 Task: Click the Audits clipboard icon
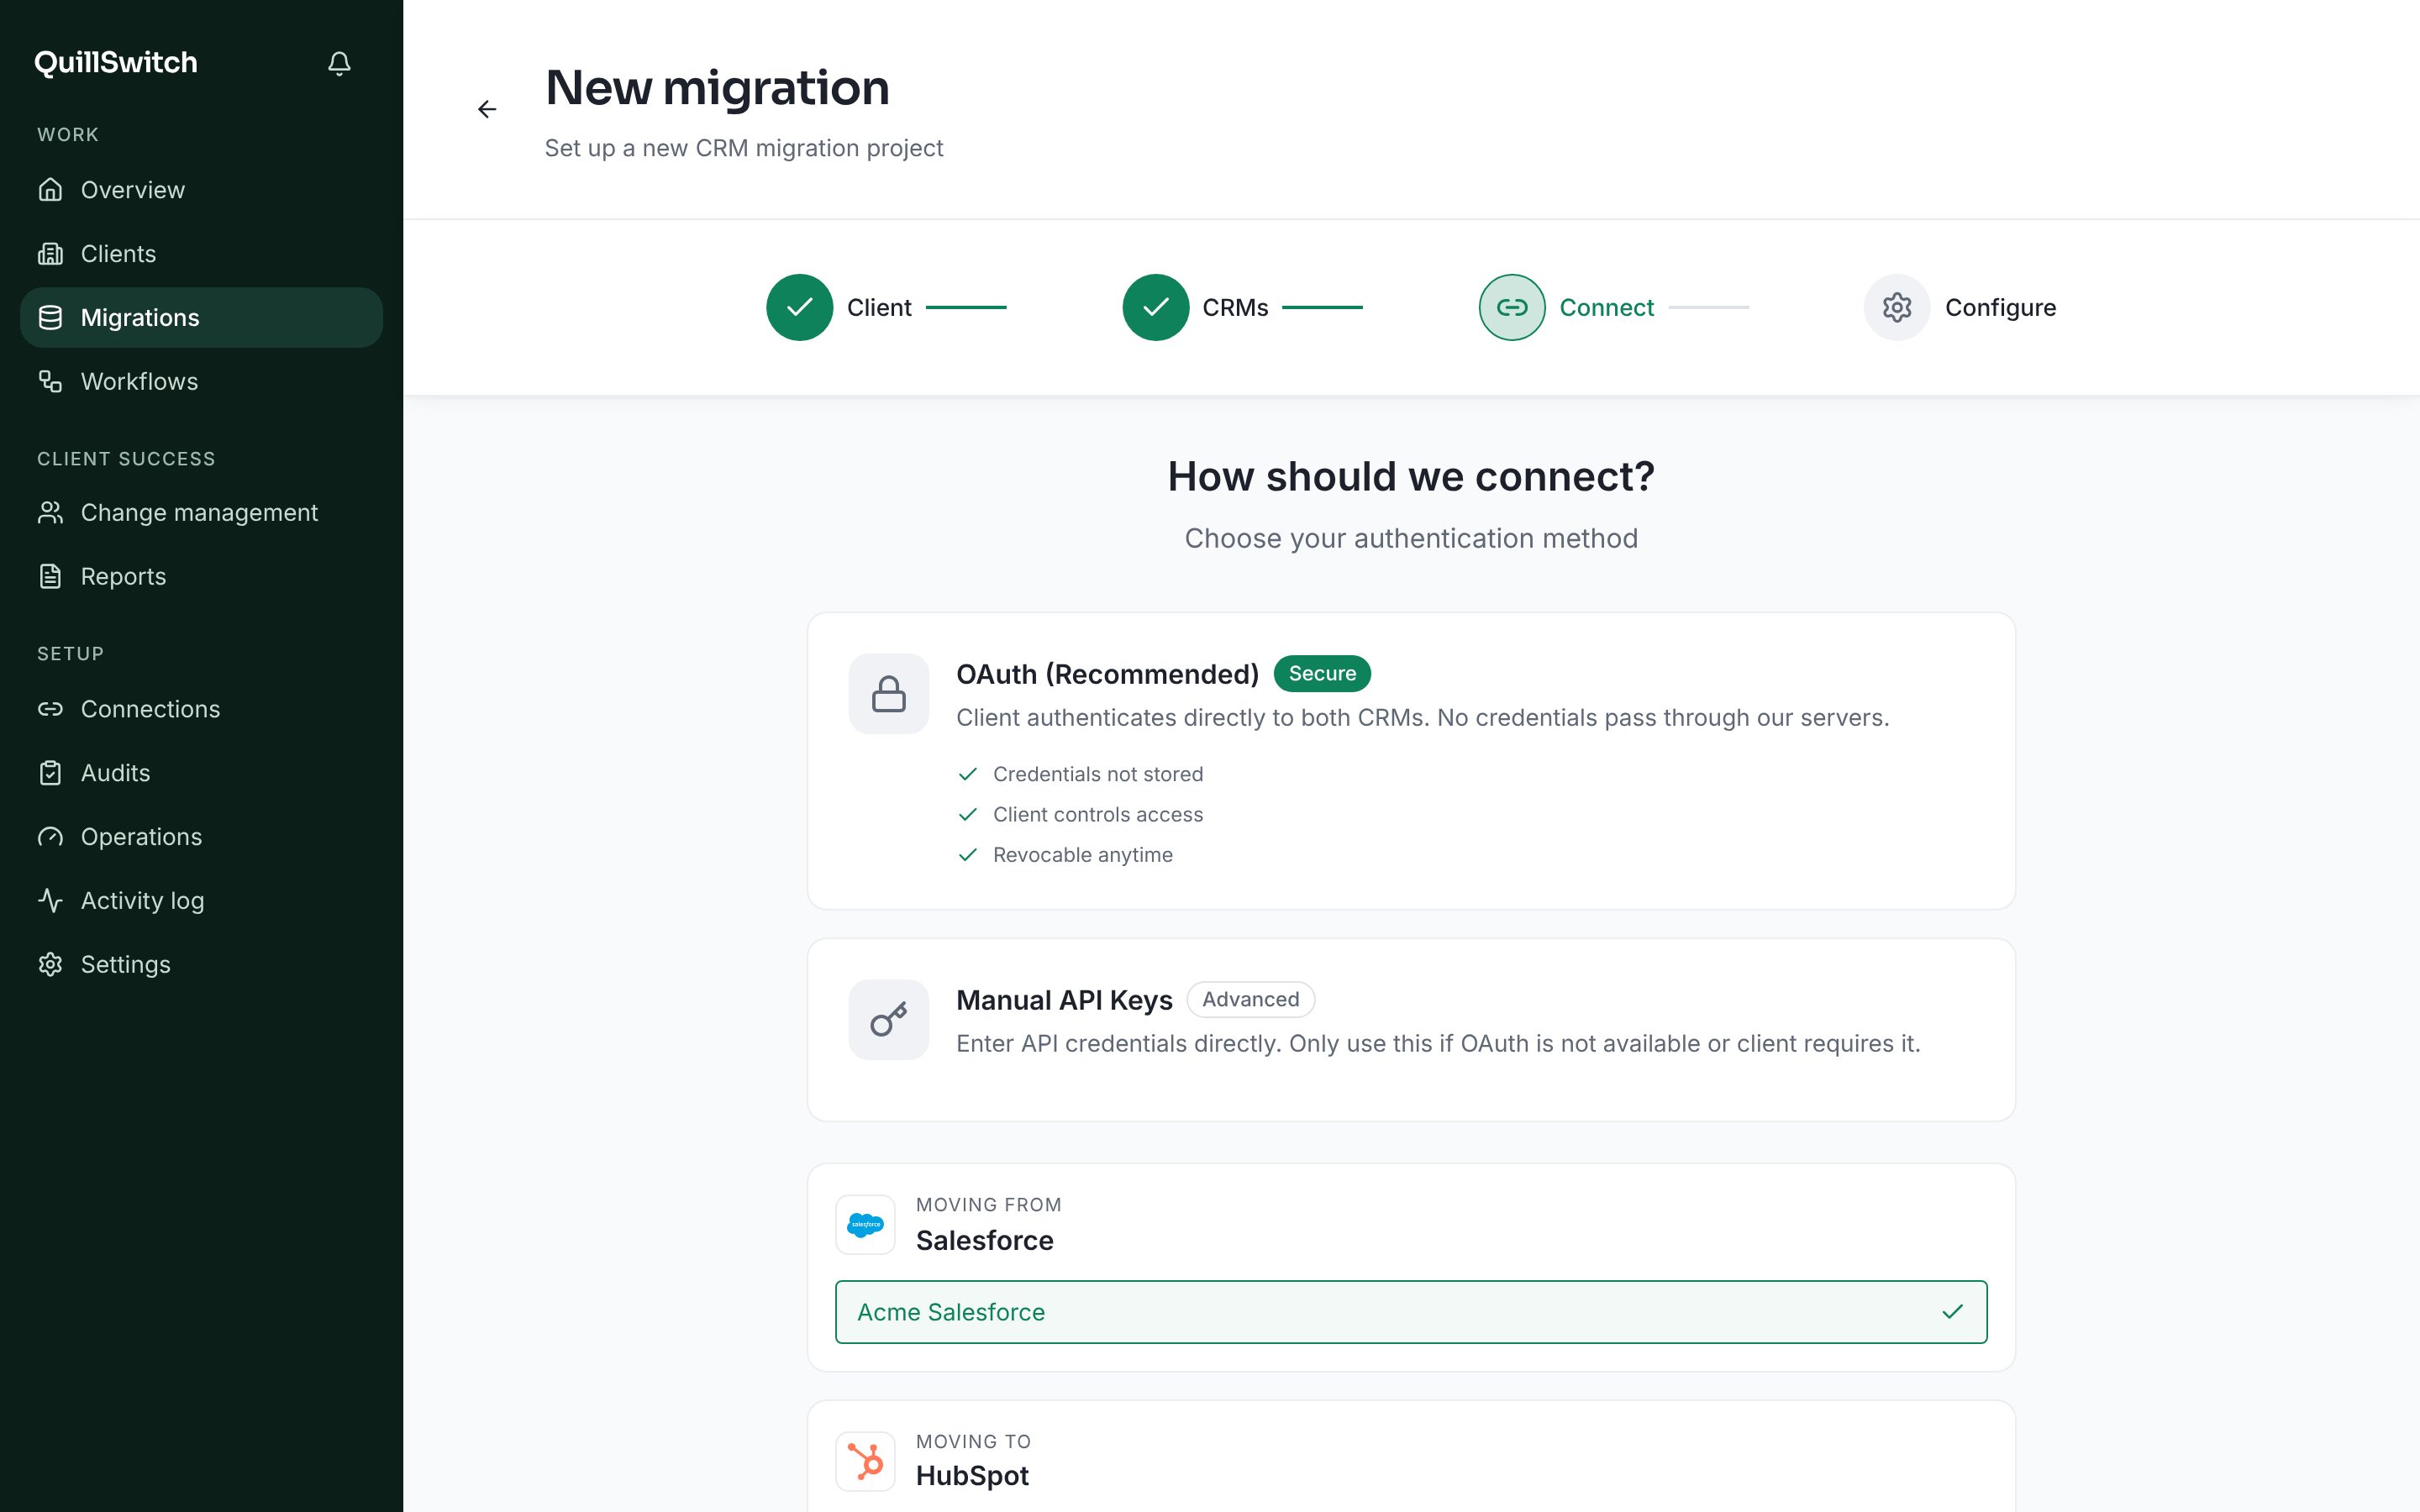coord(50,773)
